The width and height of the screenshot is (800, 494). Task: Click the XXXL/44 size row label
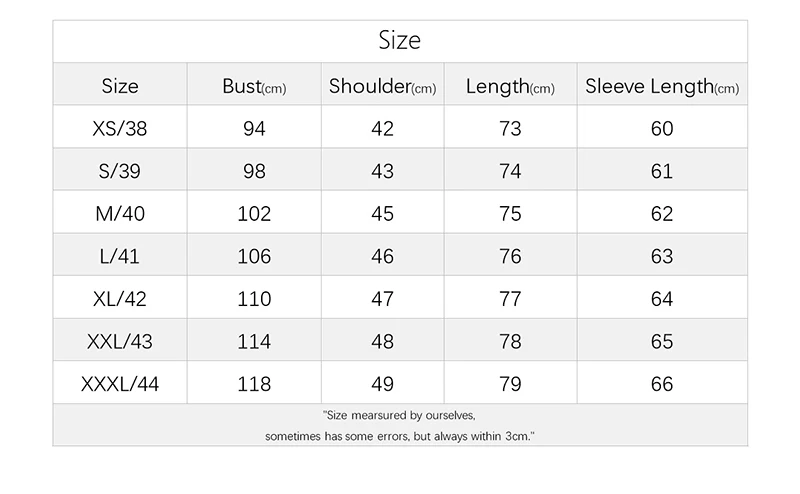[x=120, y=384]
